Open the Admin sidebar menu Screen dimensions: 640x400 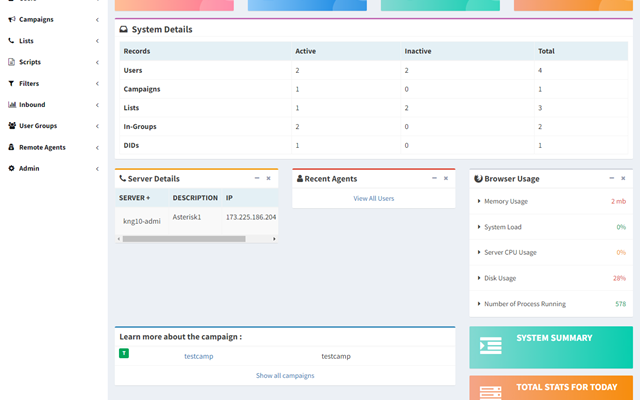(x=54, y=168)
